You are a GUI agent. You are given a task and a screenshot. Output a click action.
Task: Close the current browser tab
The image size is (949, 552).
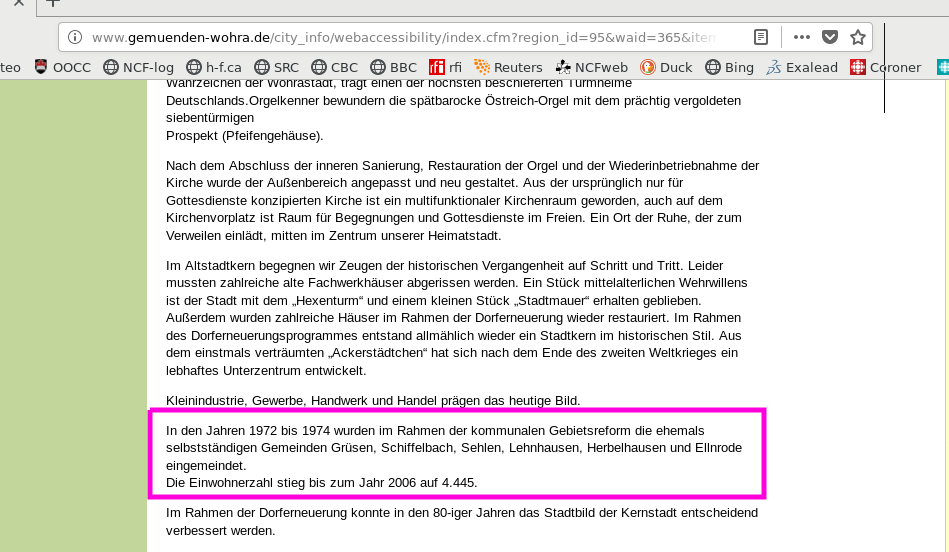pyautogui.click(x=19, y=2)
